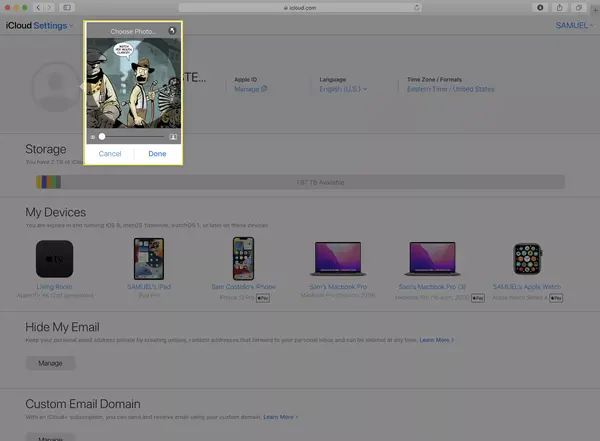Click Manage under Hide My Email

coord(51,363)
